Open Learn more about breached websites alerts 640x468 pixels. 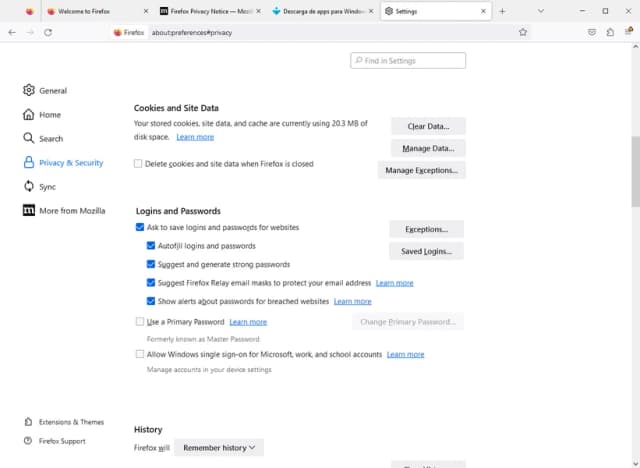tap(353, 302)
